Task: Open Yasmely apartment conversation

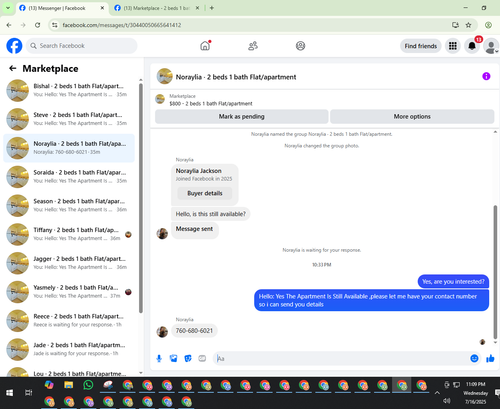Action: click(69, 292)
